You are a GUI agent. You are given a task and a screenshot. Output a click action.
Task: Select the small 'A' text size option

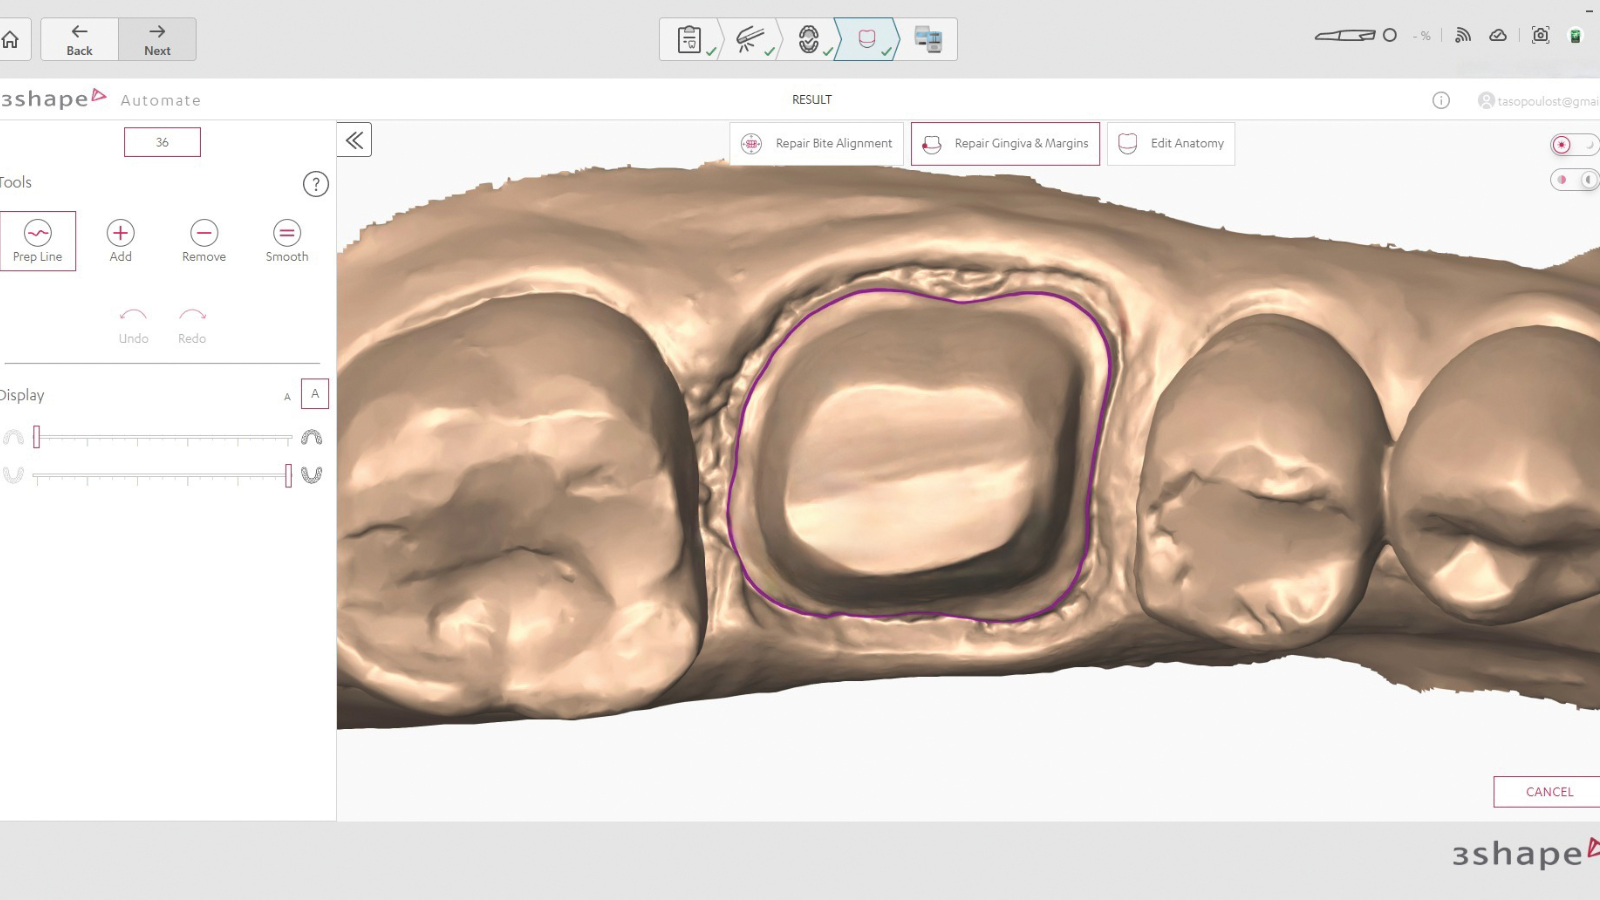pyautogui.click(x=287, y=397)
